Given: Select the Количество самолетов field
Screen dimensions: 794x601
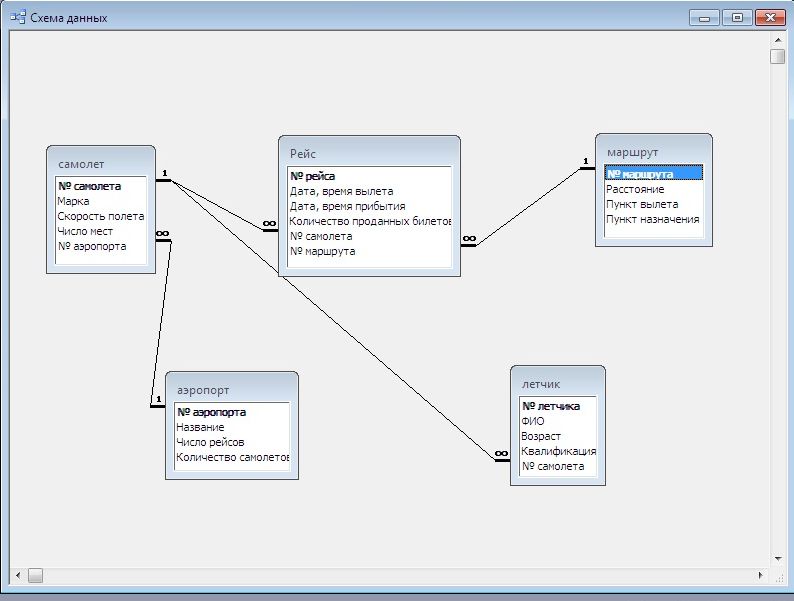Looking at the screenshot, I should coord(232,457).
